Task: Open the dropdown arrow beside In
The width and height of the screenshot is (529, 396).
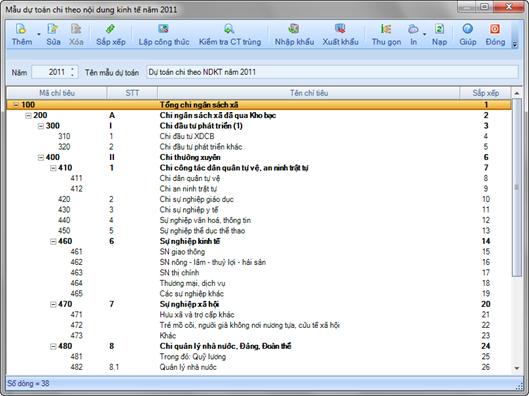Action: pos(424,34)
